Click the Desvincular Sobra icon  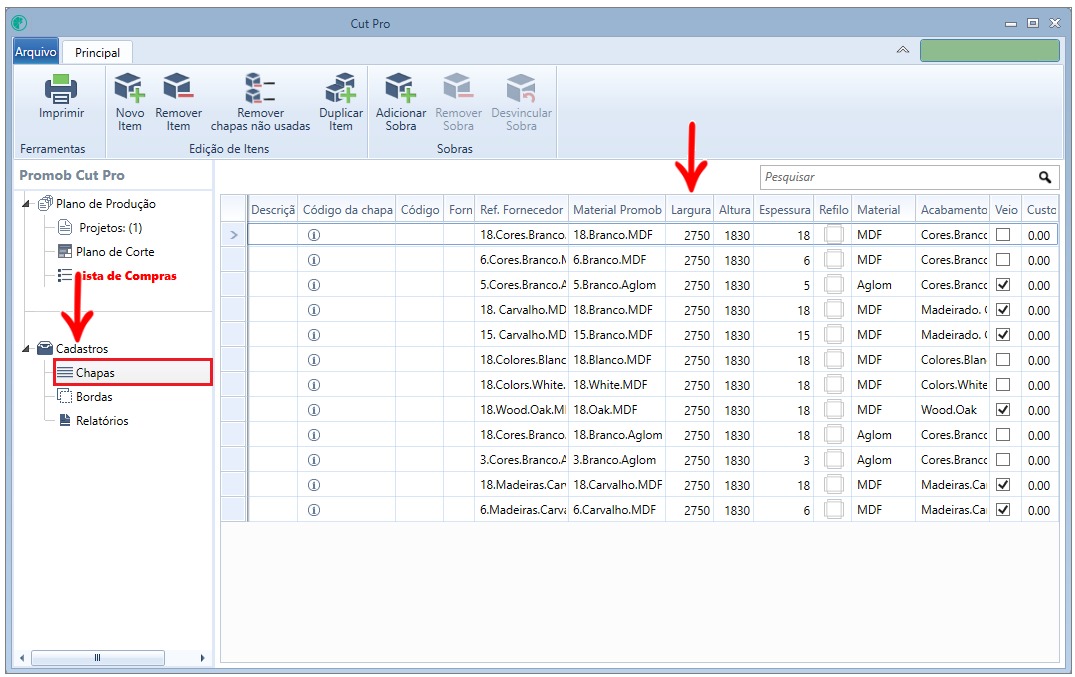coord(521,88)
